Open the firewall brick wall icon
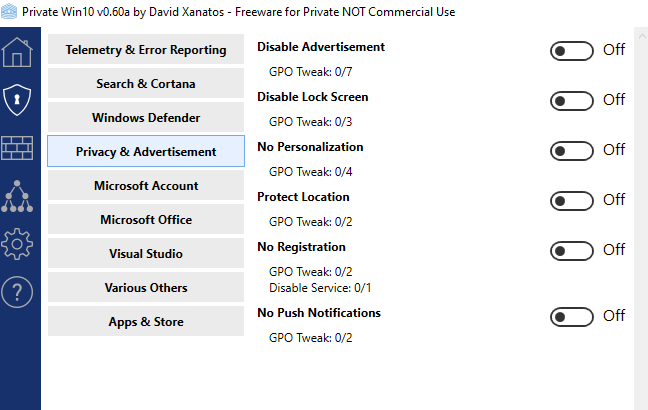The image size is (648, 410). 18,147
